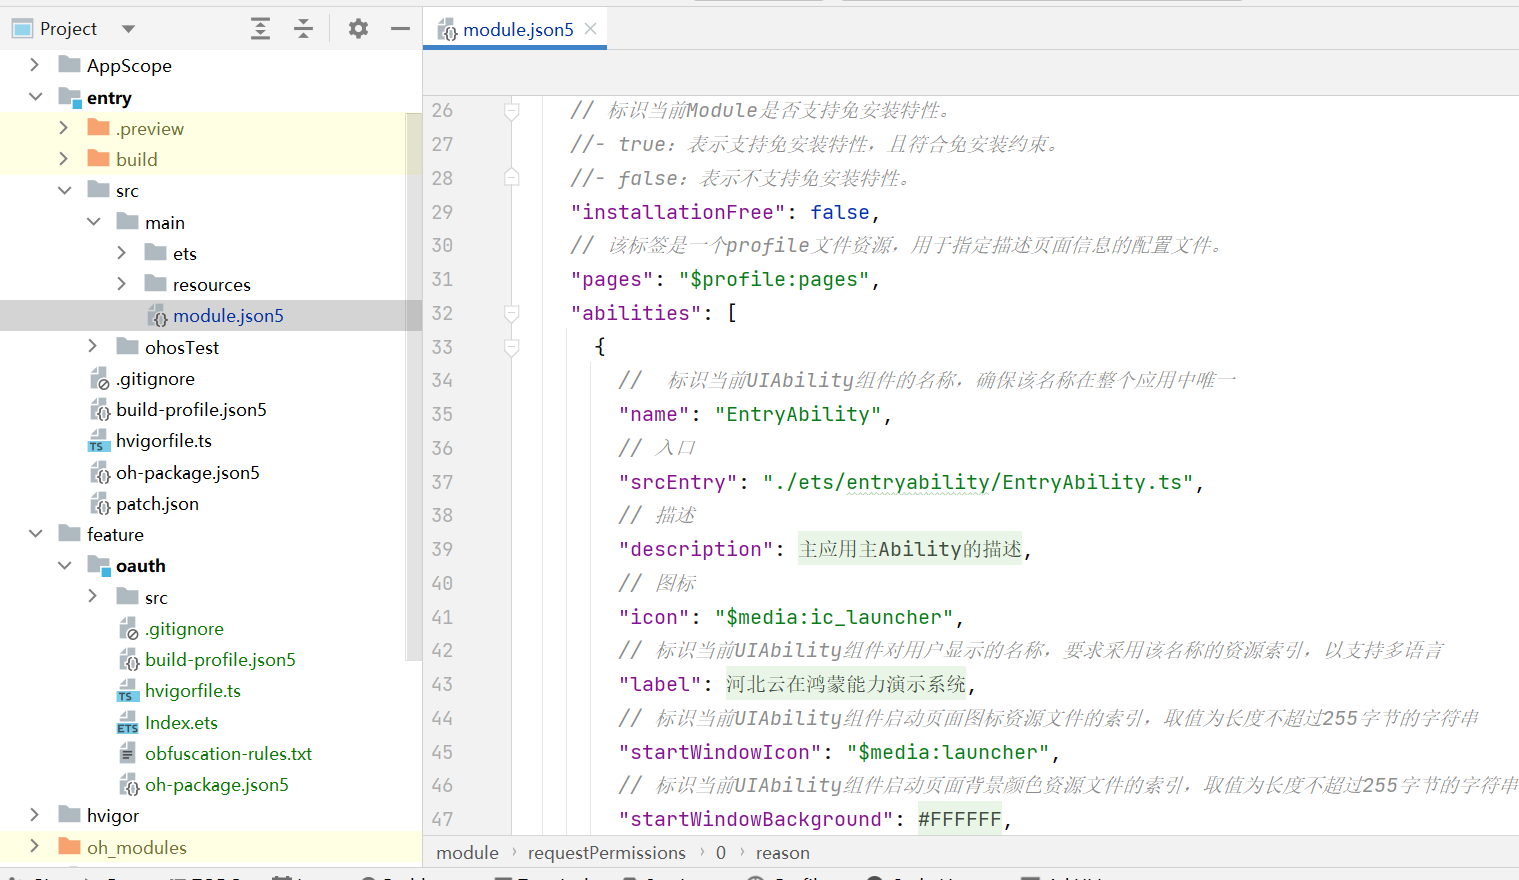The width and height of the screenshot is (1519, 880).
Task: Collapse the main folder
Action: 93,222
